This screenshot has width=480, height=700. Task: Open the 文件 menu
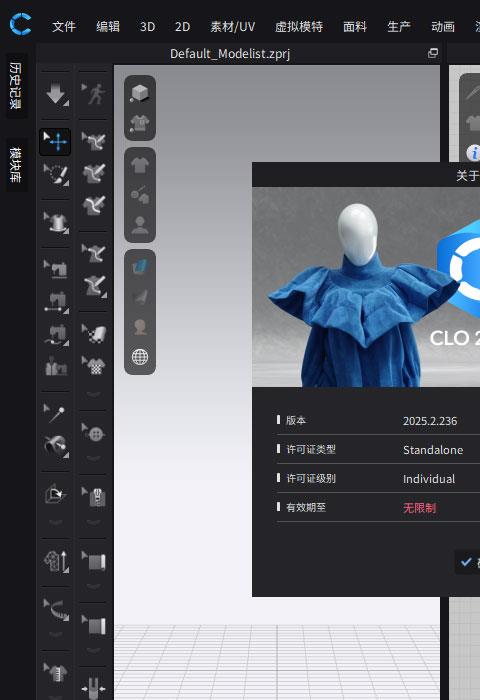[x=64, y=27]
